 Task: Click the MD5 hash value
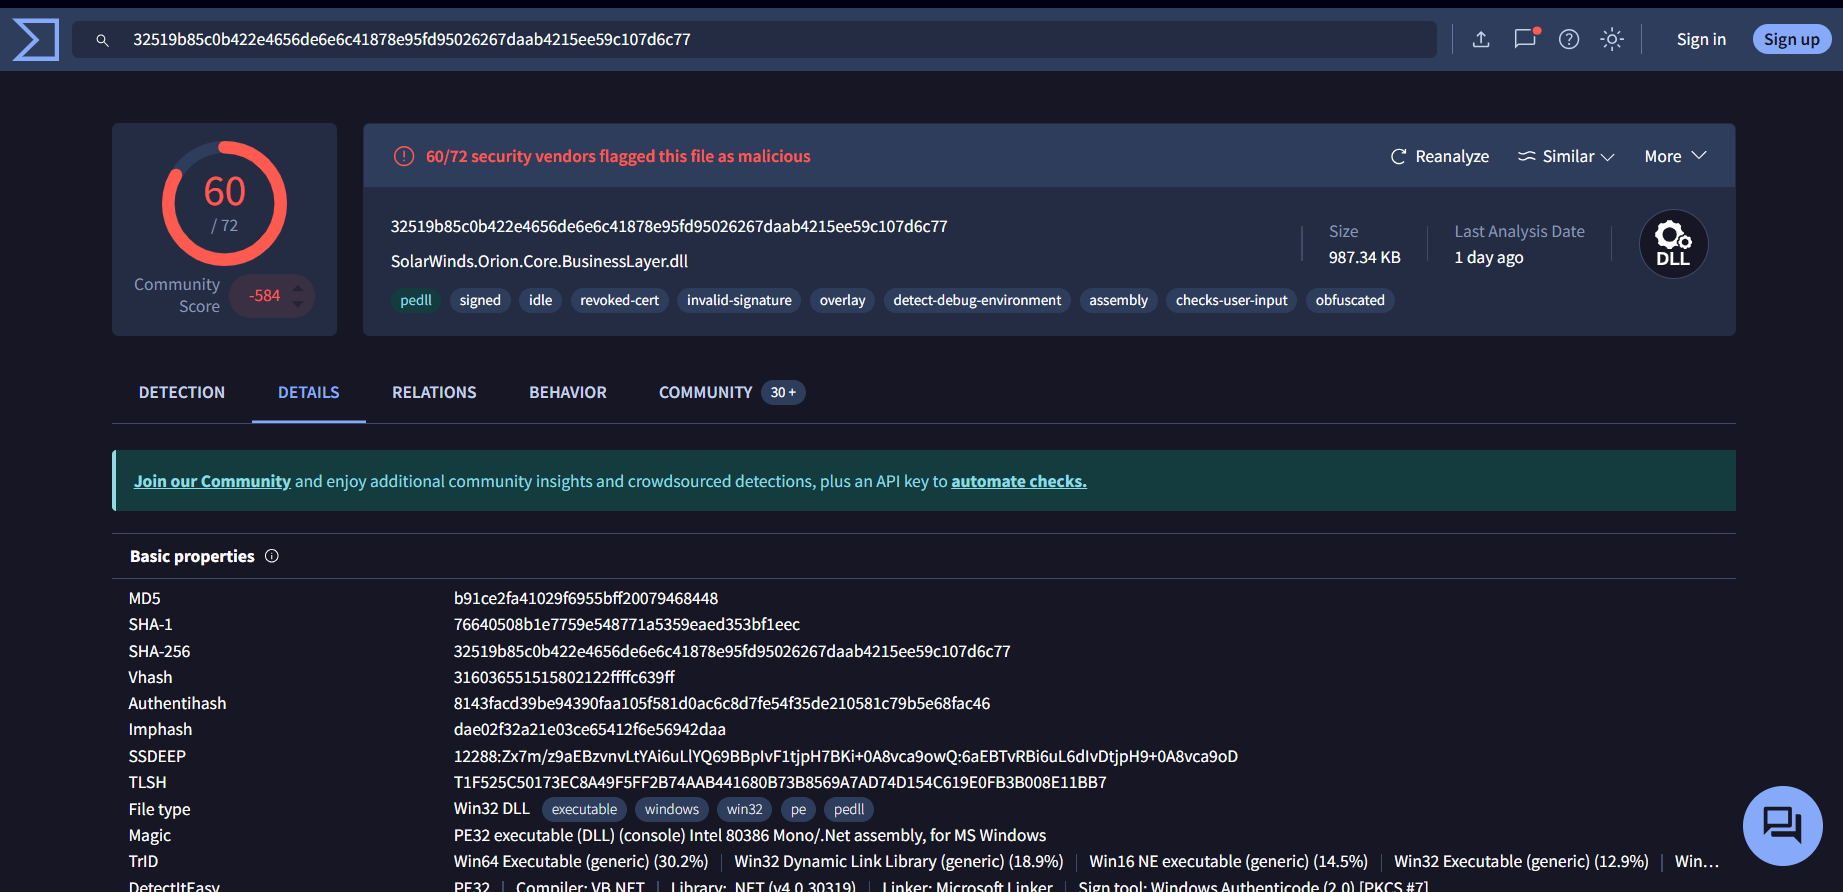click(586, 598)
